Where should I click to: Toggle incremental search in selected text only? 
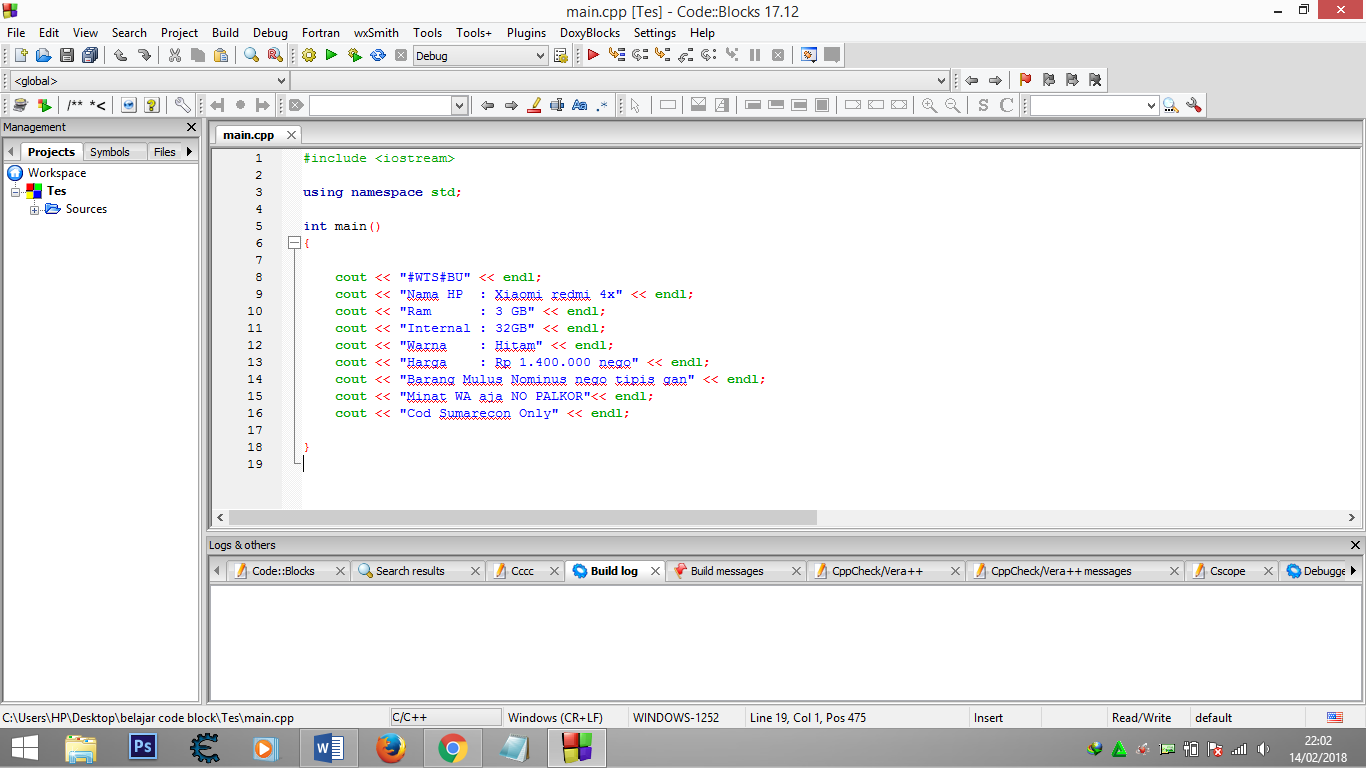[x=557, y=105]
